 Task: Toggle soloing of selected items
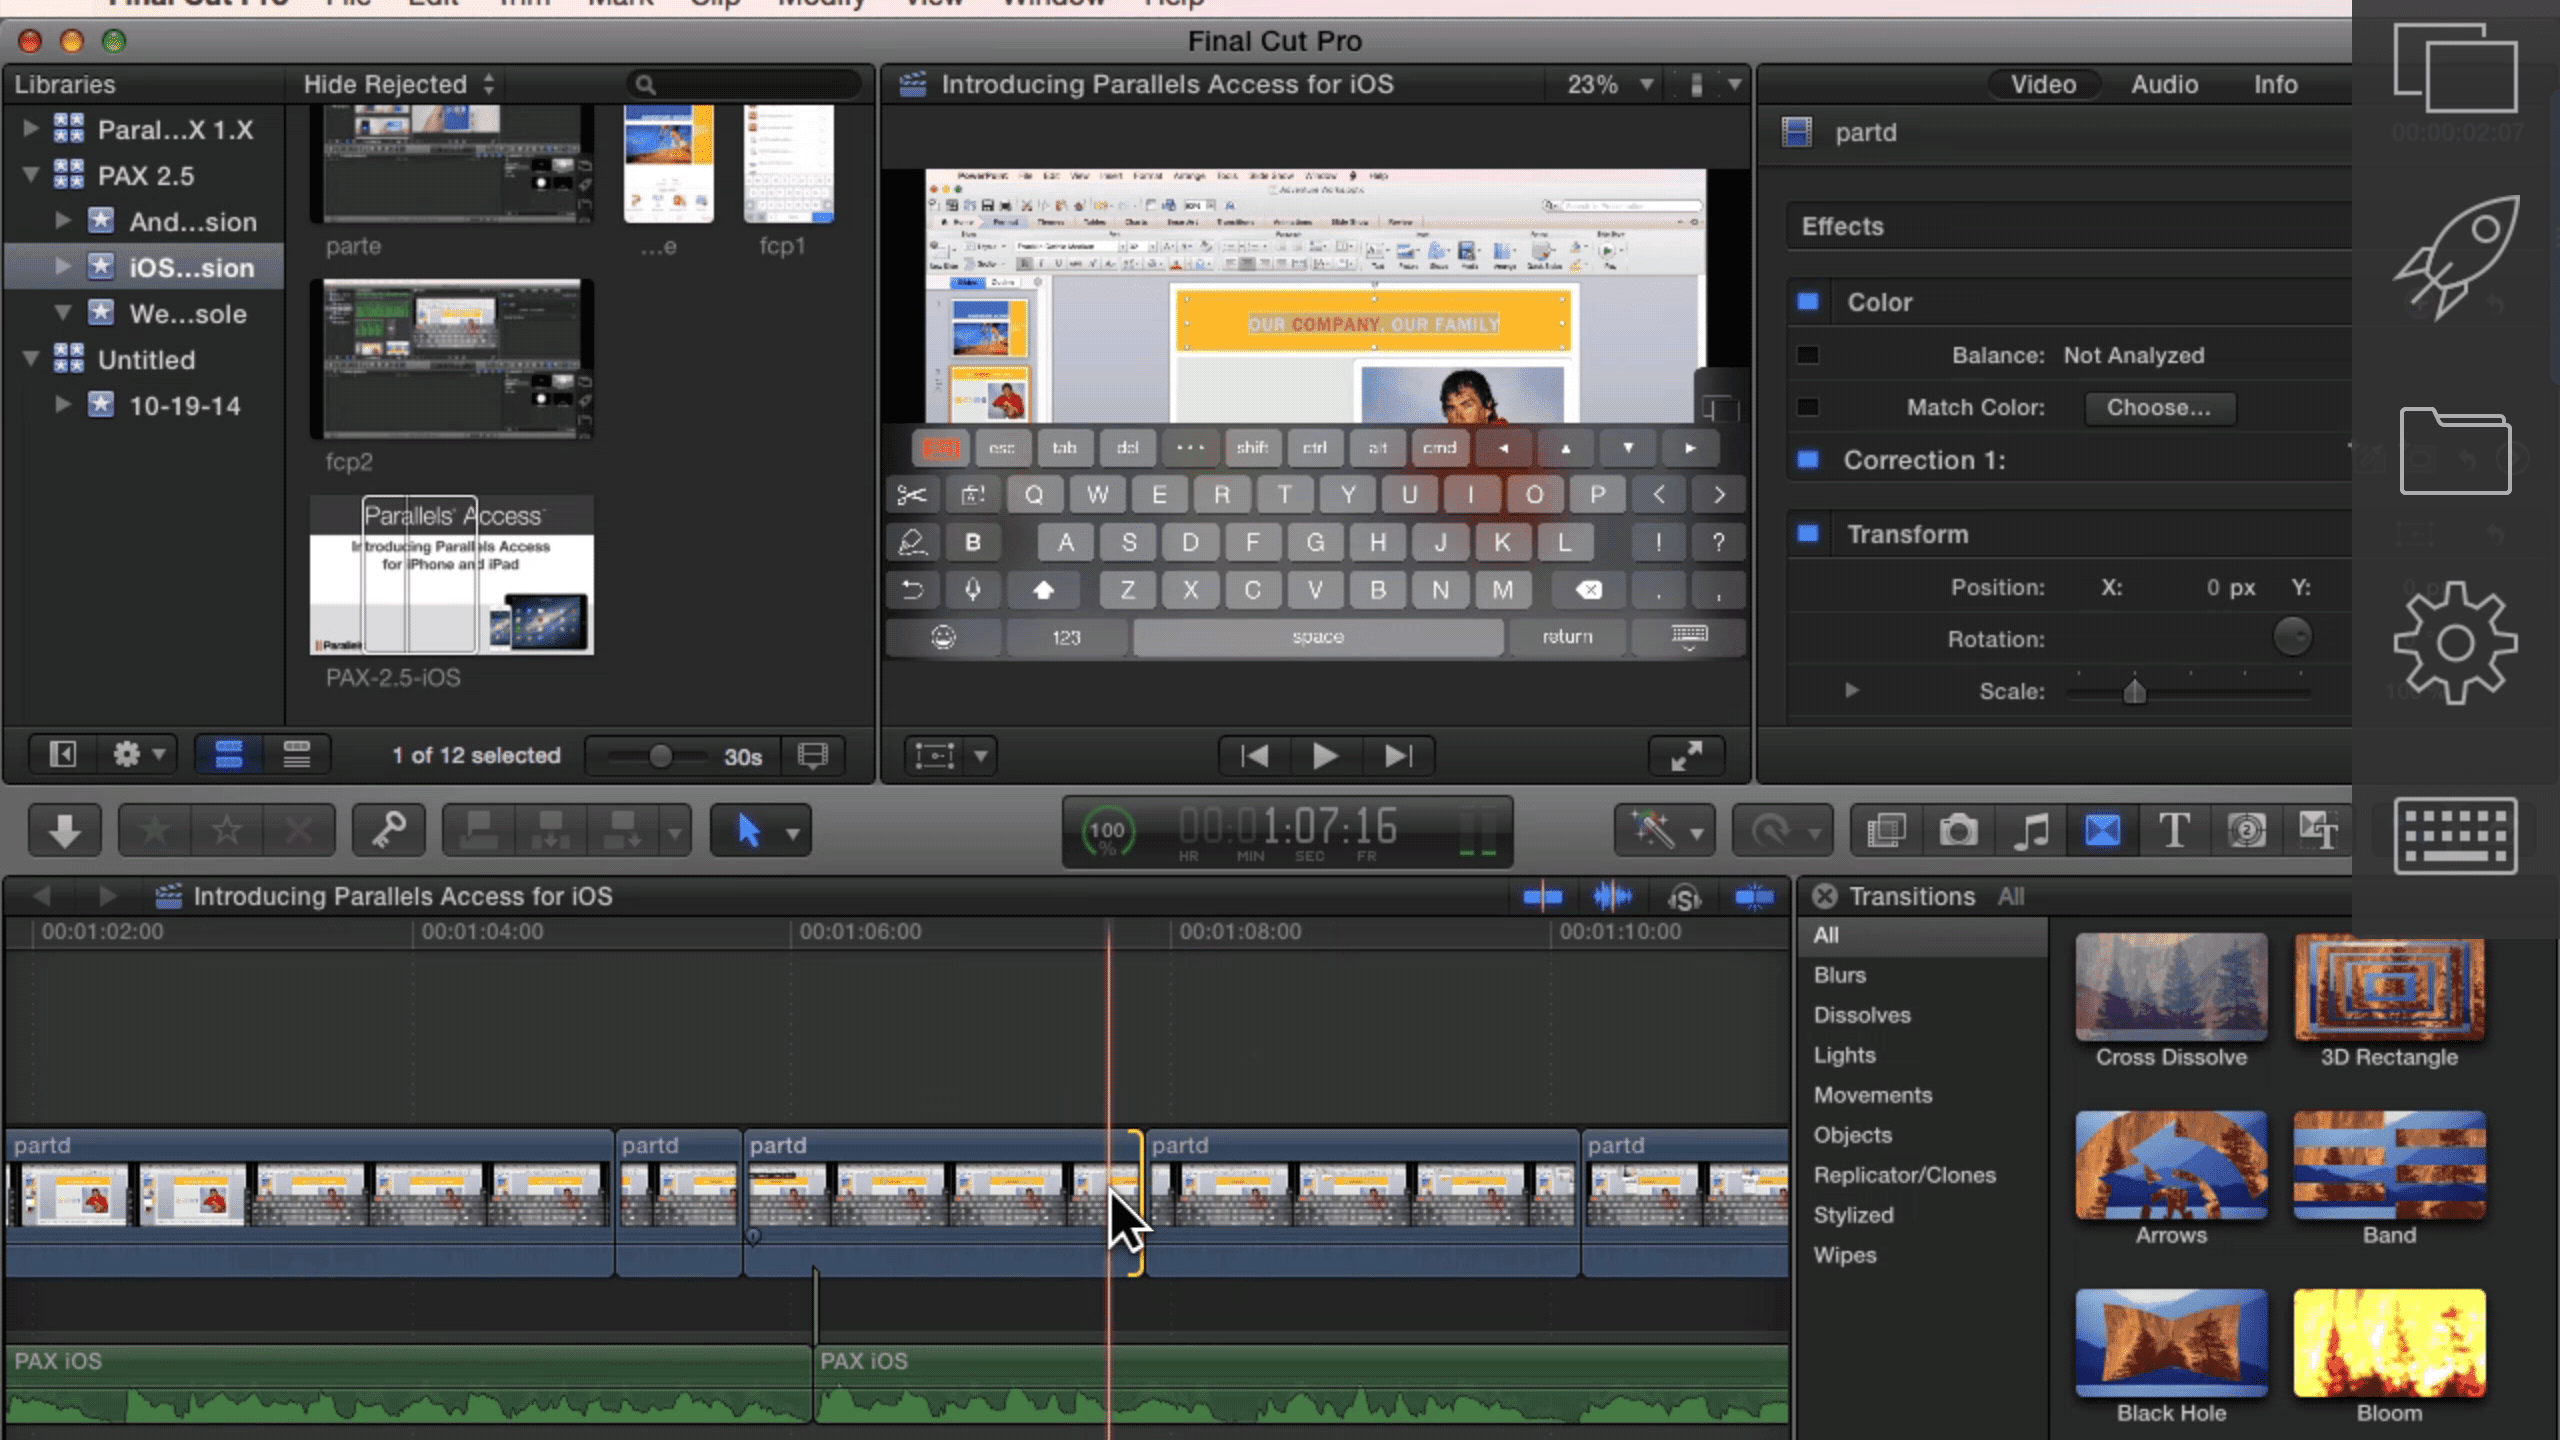(1684, 897)
